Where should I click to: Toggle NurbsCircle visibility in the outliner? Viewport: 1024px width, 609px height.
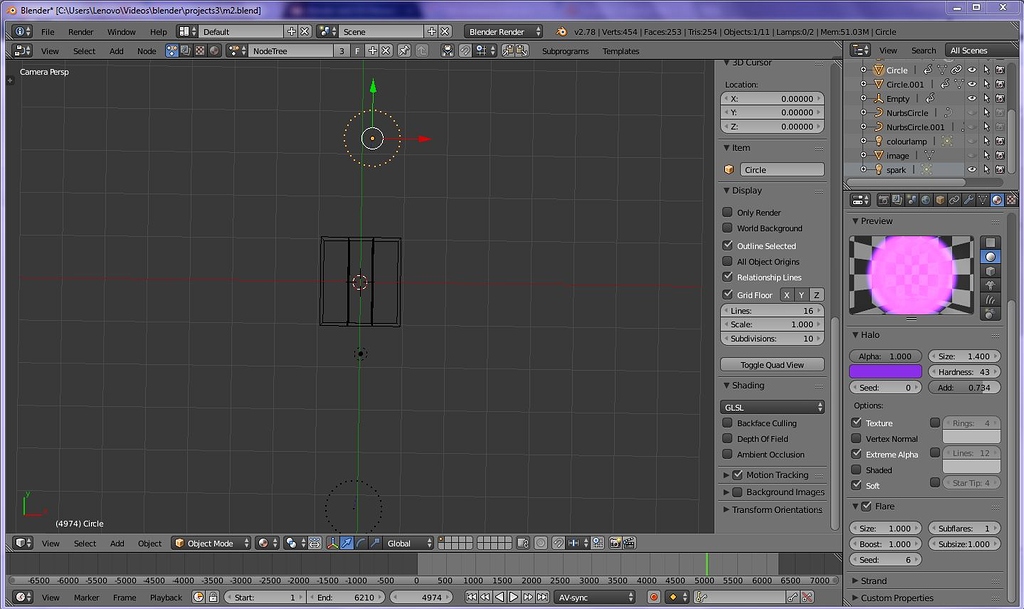pyautogui.click(x=971, y=112)
